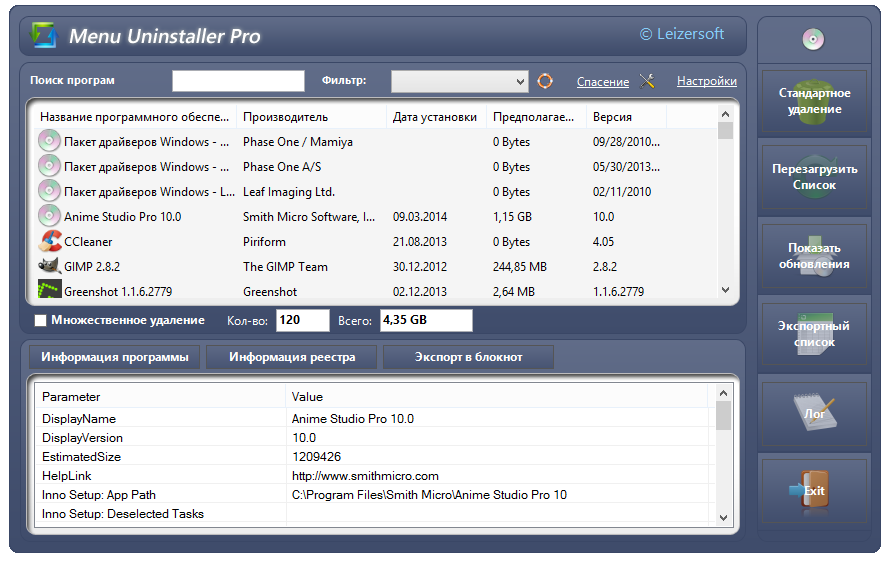Select the Anime Studio Pro 10.0 row
This screenshot has width=885, height=561.
[375, 217]
